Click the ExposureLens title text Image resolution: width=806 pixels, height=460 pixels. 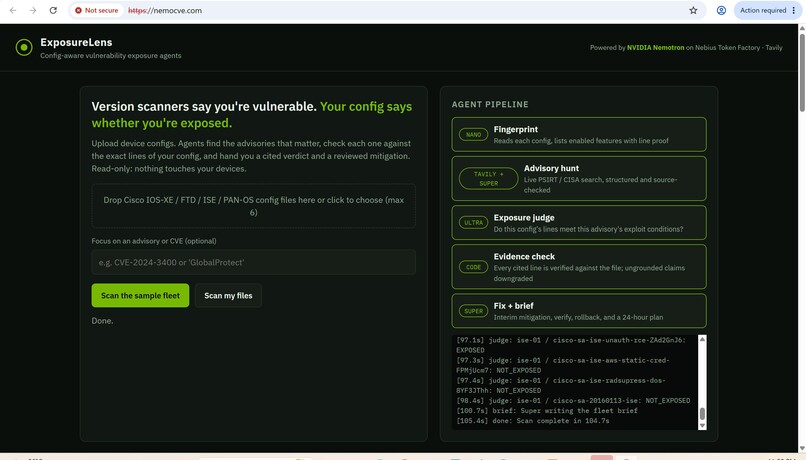click(76, 42)
